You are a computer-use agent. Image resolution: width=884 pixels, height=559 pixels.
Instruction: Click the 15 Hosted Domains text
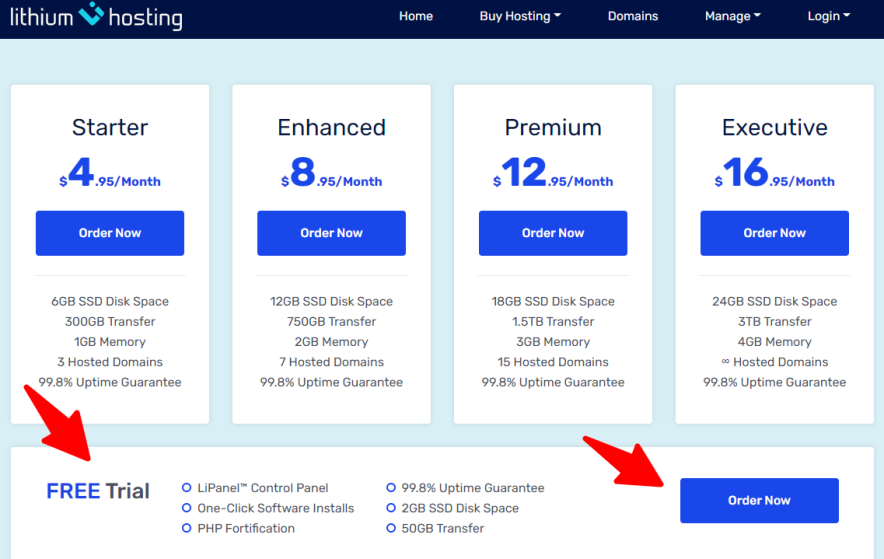(x=553, y=362)
